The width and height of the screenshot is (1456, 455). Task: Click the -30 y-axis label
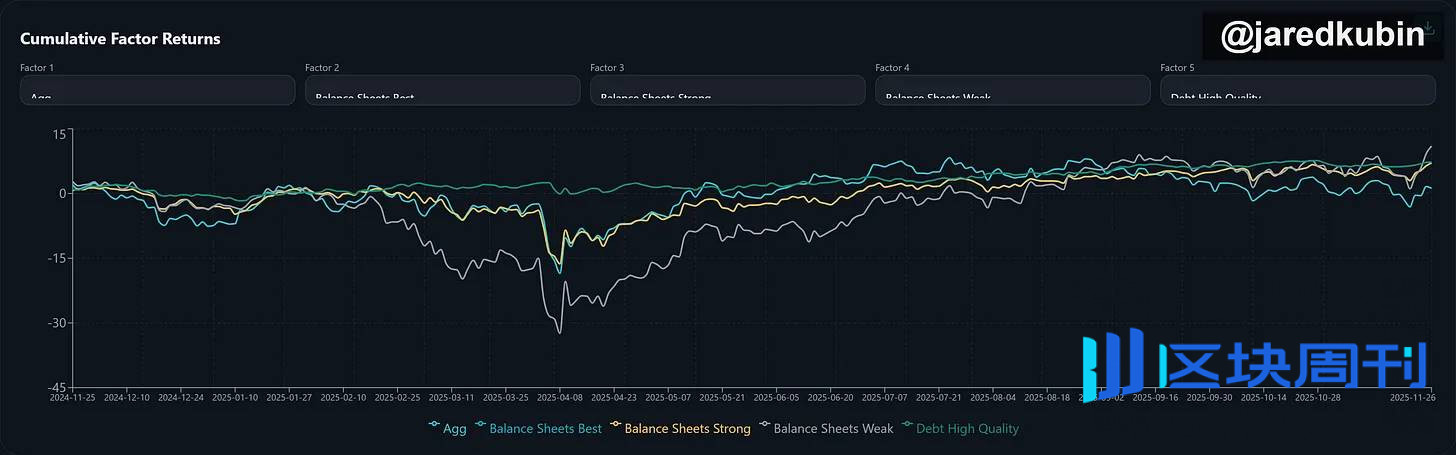click(58, 323)
